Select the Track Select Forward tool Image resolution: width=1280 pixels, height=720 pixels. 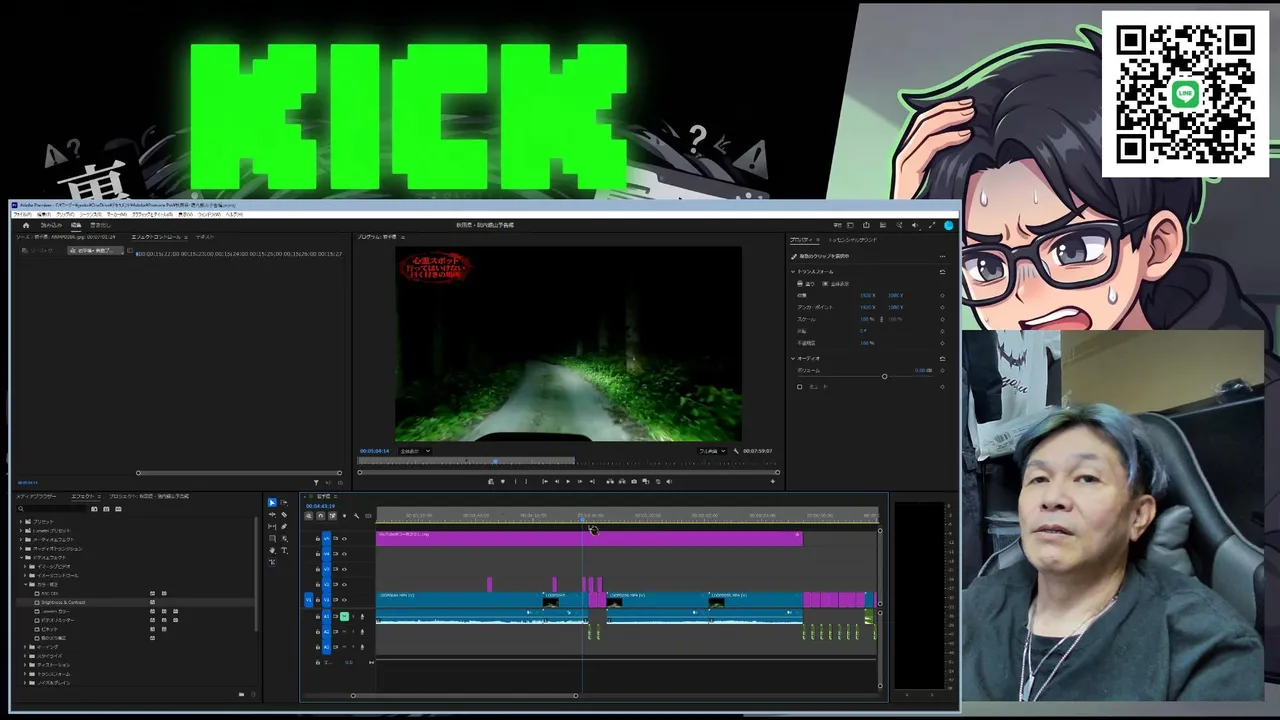click(x=284, y=502)
